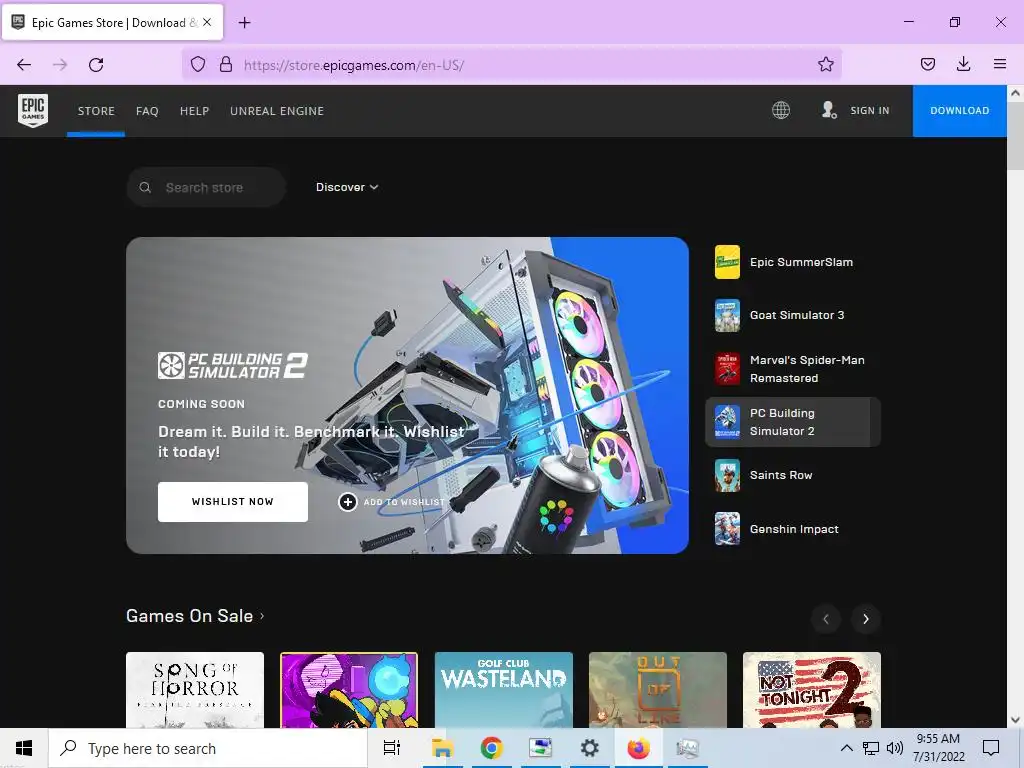Click the browser forward arrow
This screenshot has width=1024, height=768.
point(60,65)
